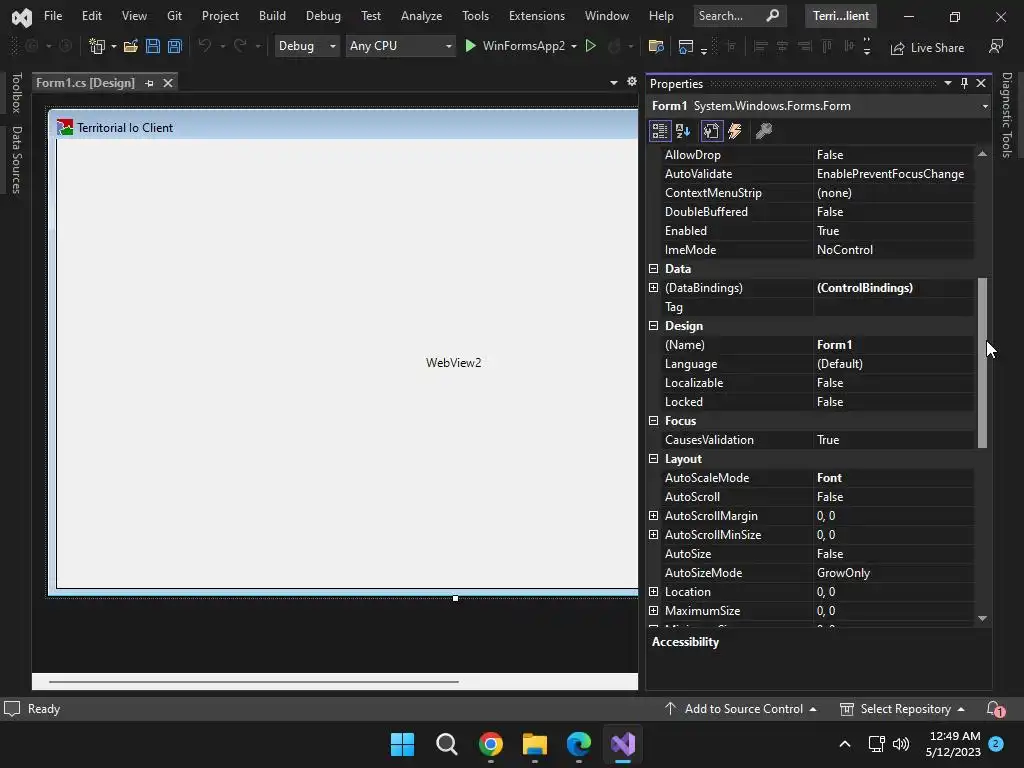Open File Explorer from taskbar

[534, 744]
